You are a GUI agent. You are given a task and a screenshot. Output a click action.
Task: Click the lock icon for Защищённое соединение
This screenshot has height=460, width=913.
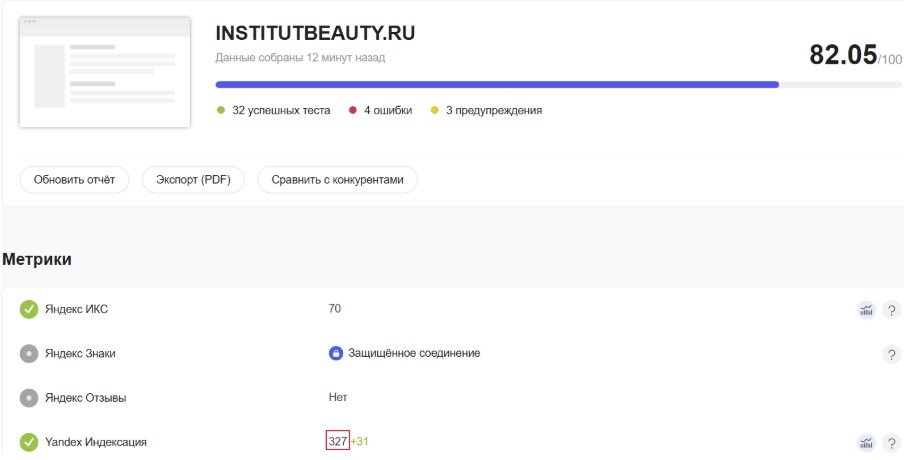tap(336, 353)
